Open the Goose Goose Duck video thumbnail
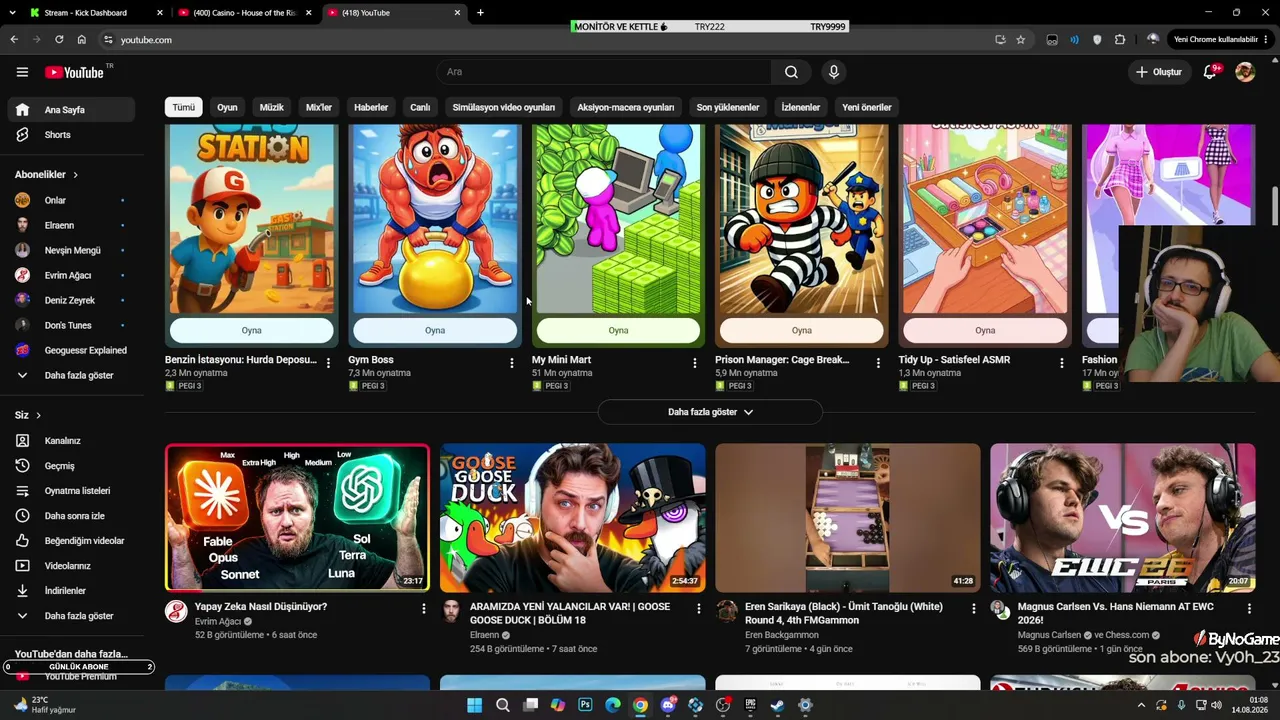Viewport: 1280px width, 720px height. (x=573, y=518)
